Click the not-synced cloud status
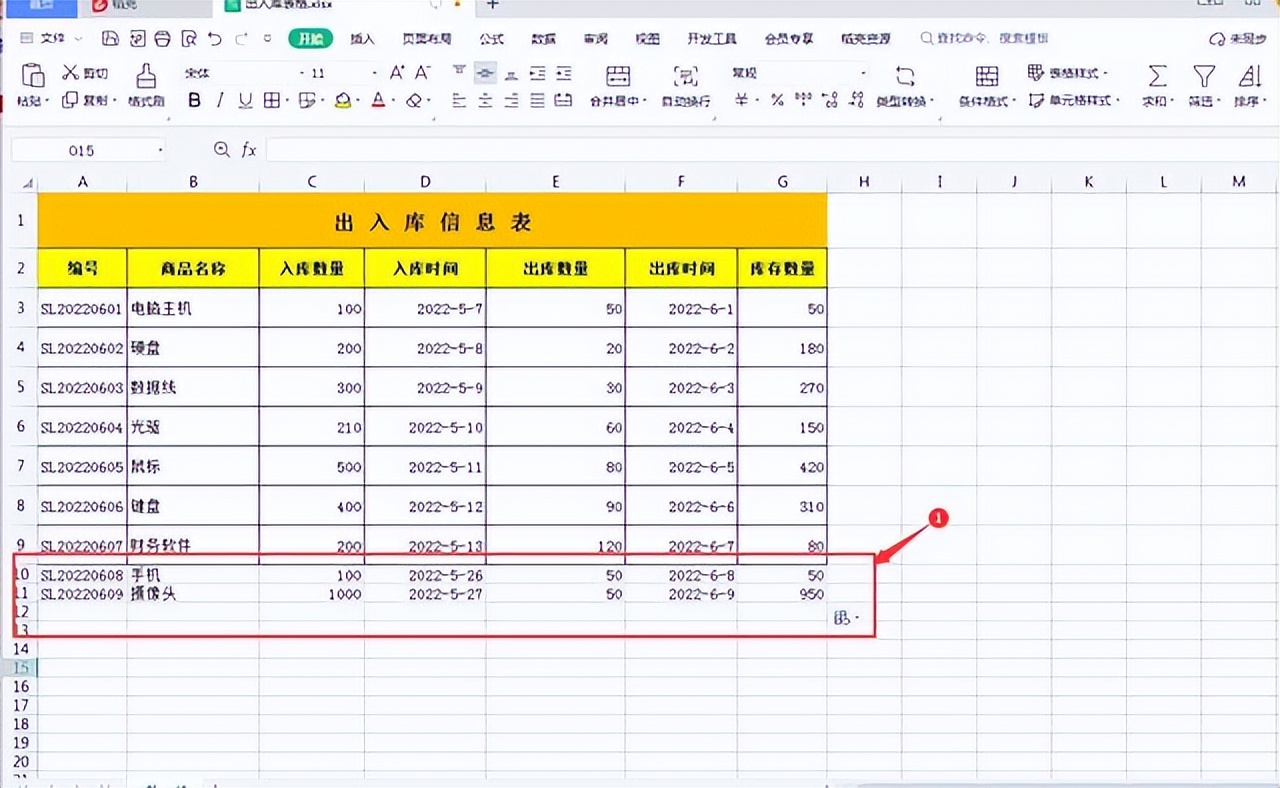Viewport: 1280px width, 788px height. pyautogui.click(x=1238, y=39)
